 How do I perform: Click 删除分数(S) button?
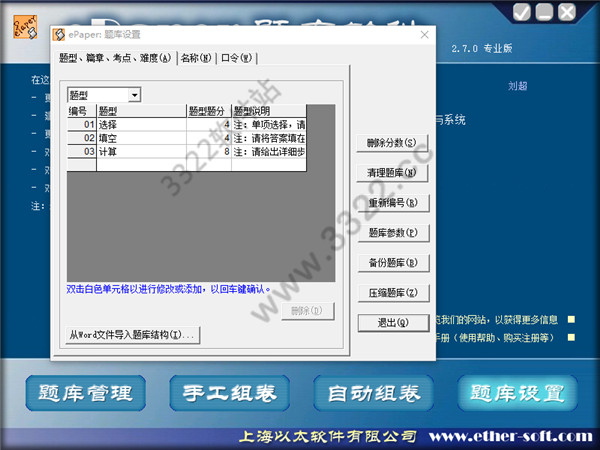click(x=392, y=143)
